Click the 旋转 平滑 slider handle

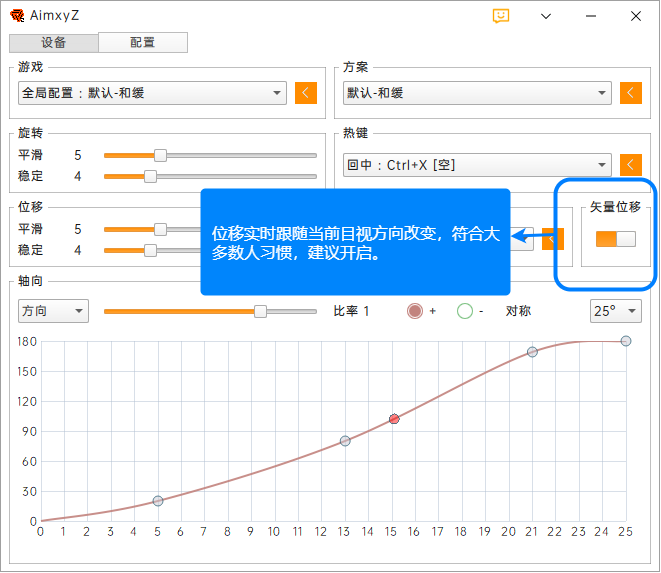(x=160, y=156)
